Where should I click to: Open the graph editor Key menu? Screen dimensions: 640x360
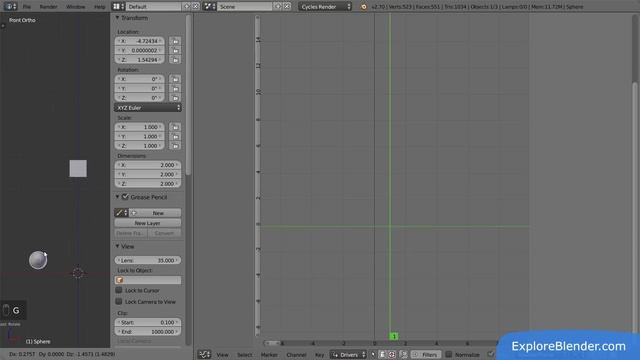[x=320, y=355]
